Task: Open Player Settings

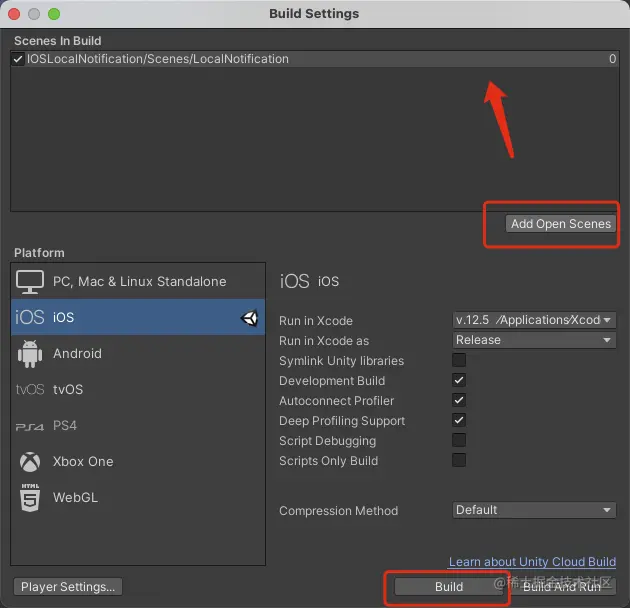Action: [68, 587]
